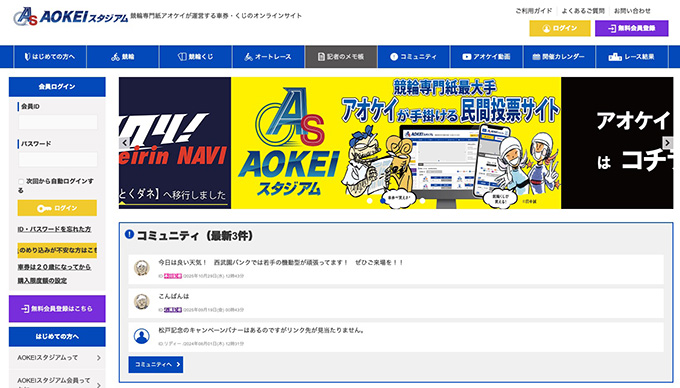Click avatar of the こんばんは post
This screenshot has height=388, width=680.
coord(142,302)
